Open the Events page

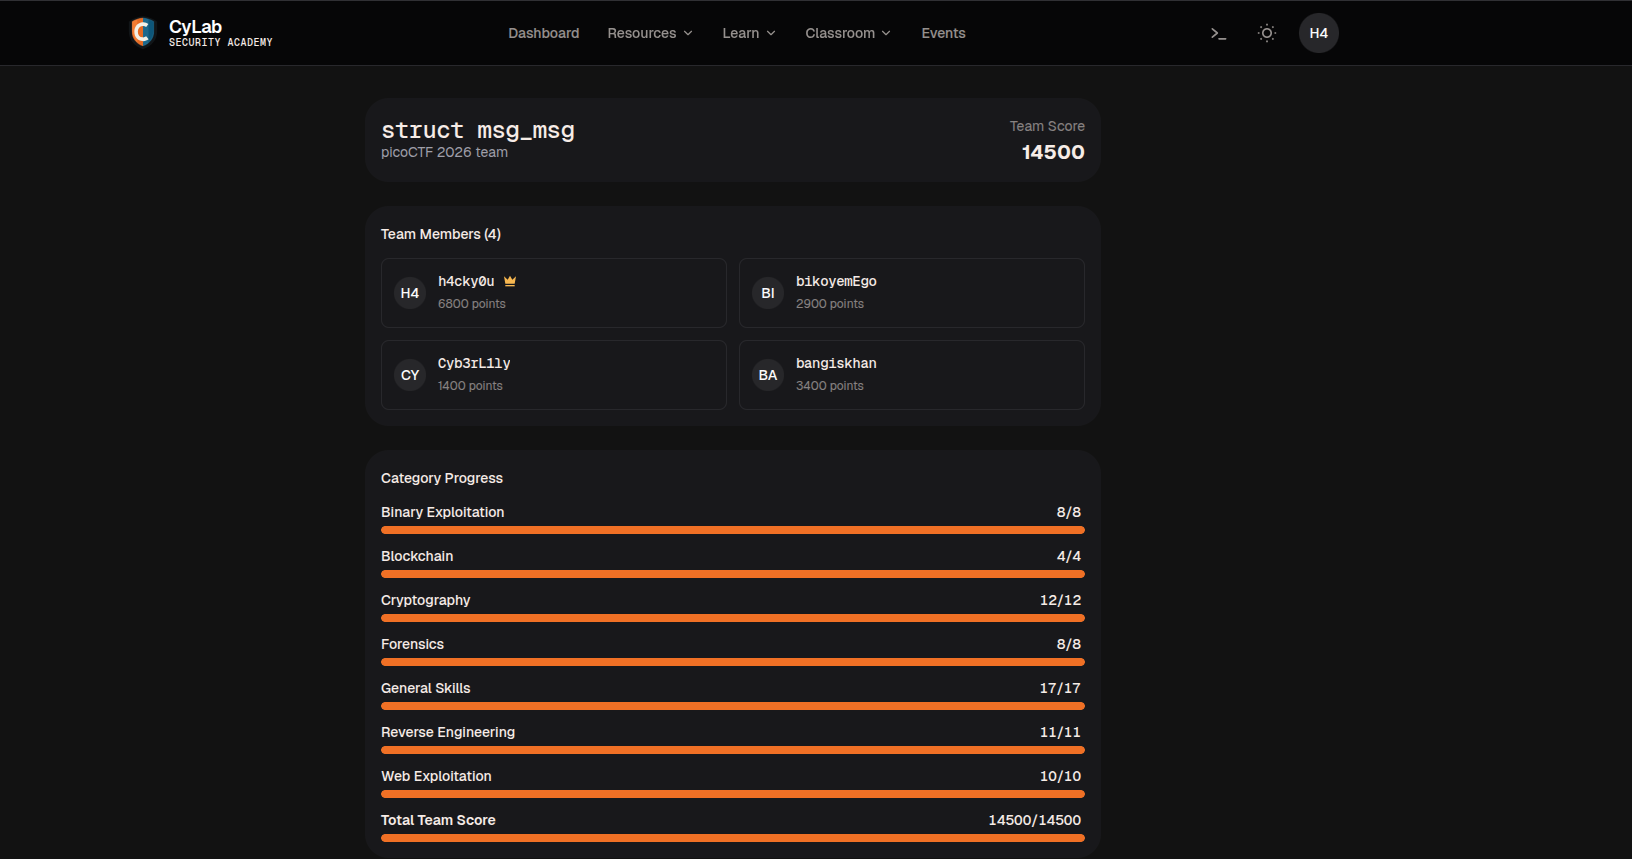944,33
